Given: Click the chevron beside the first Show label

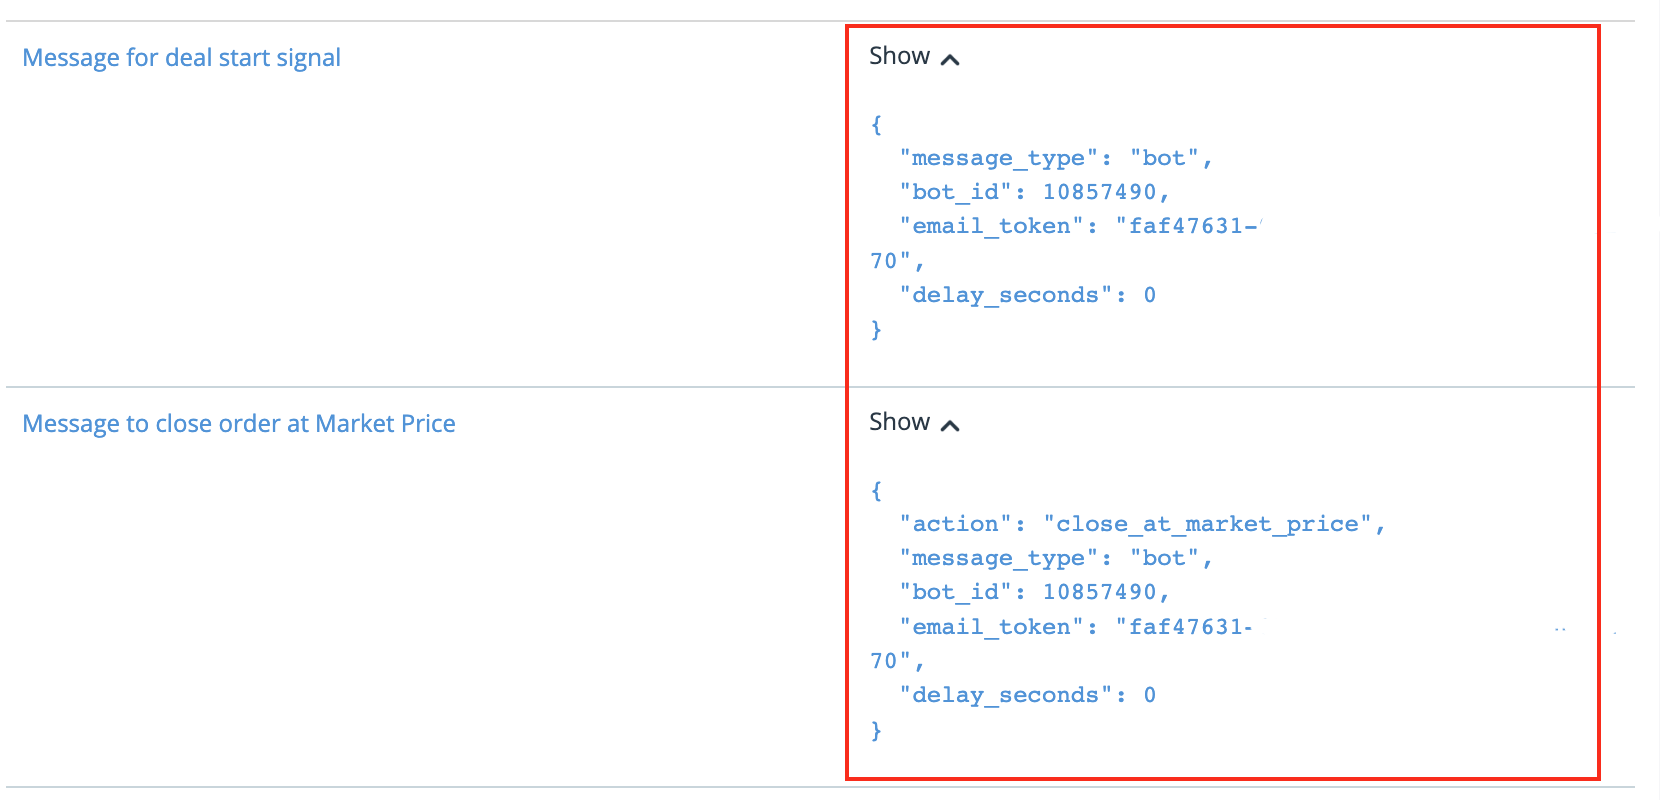Looking at the screenshot, I should click(950, 60).
